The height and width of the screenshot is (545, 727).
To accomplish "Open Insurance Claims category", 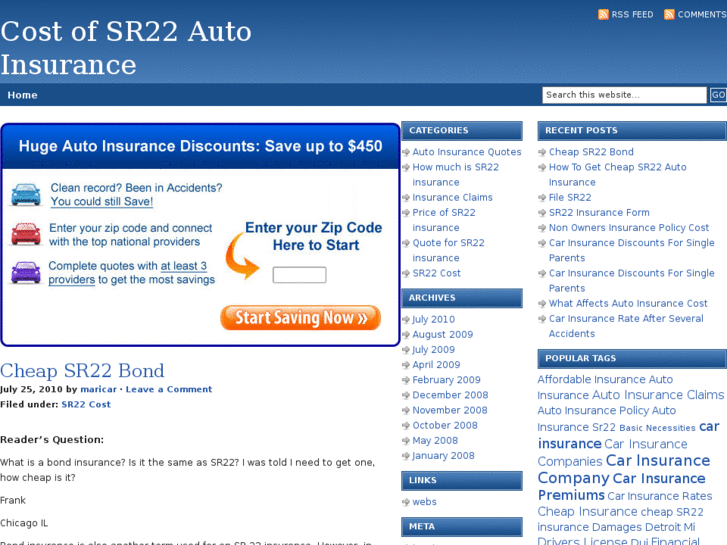I will pos(453,198).
